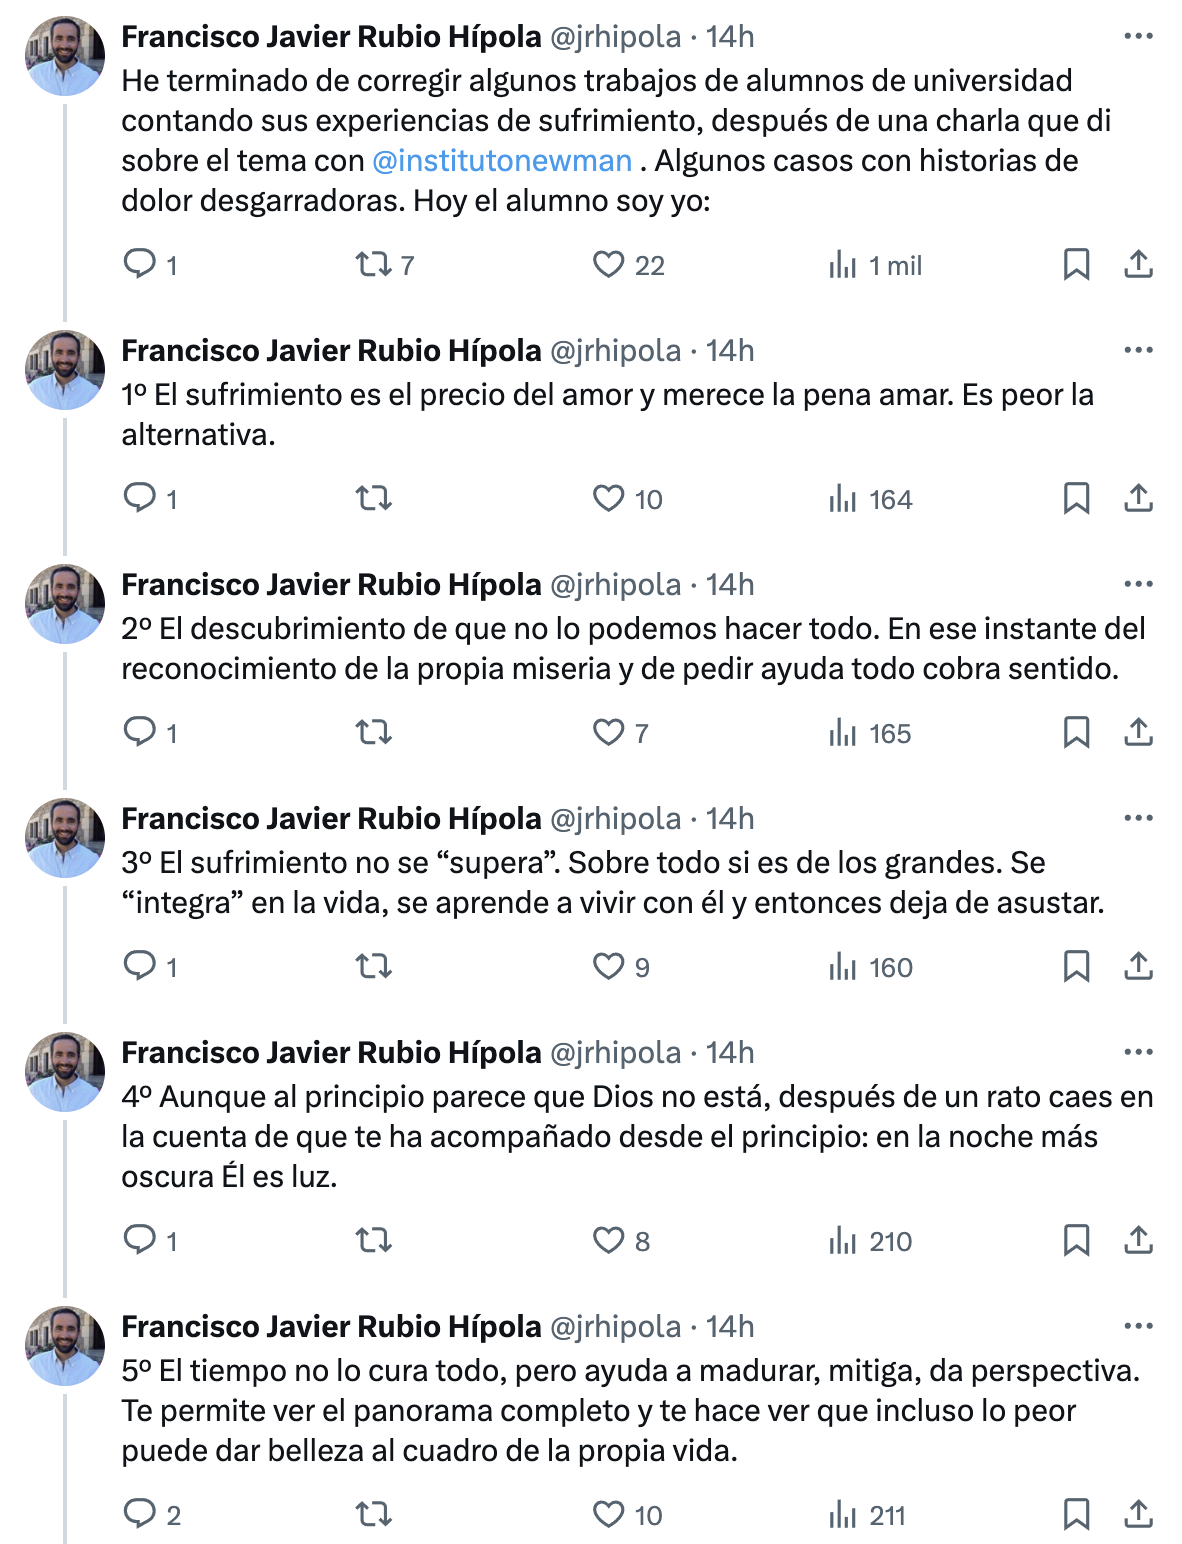Like the 4º tweet about Dios with 8 likes
This screenshot has height=1544, width=1182.
pyautogui.click(x=608, y=1240)
